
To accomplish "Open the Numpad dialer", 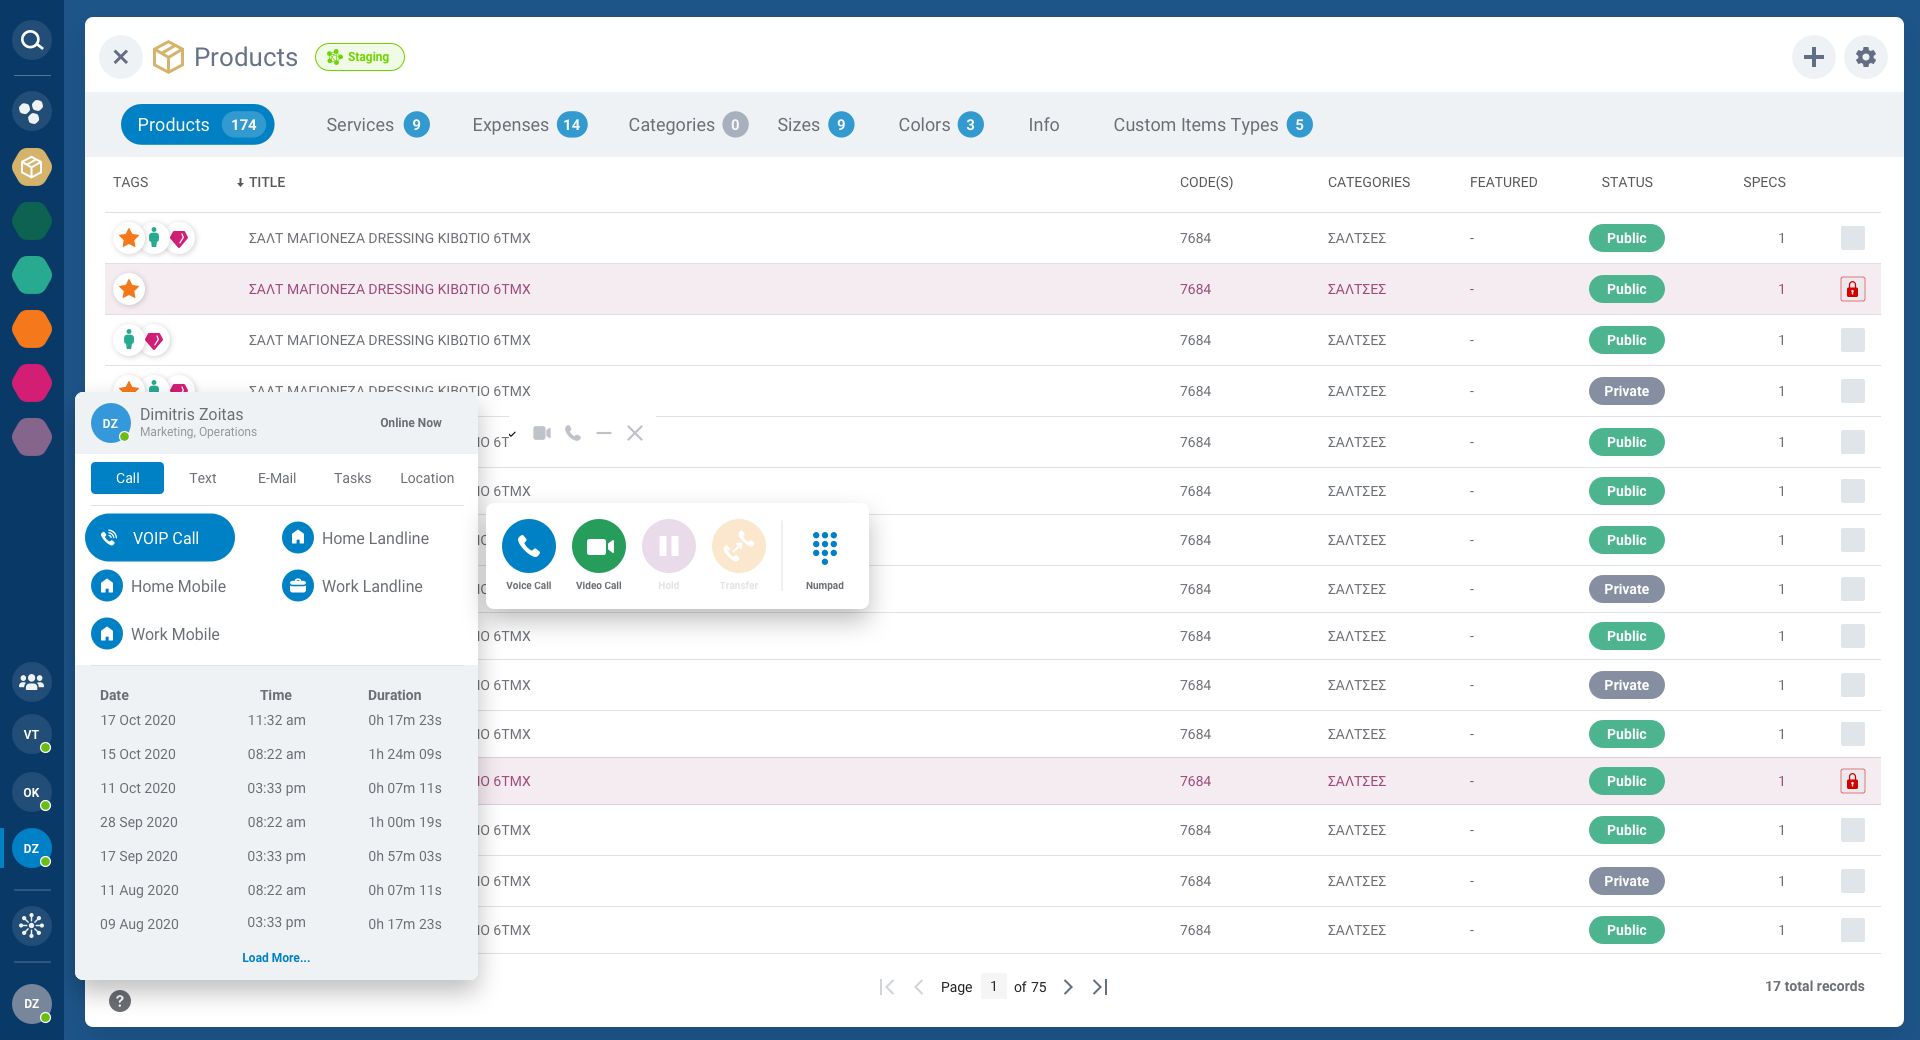I will point(824,549).
